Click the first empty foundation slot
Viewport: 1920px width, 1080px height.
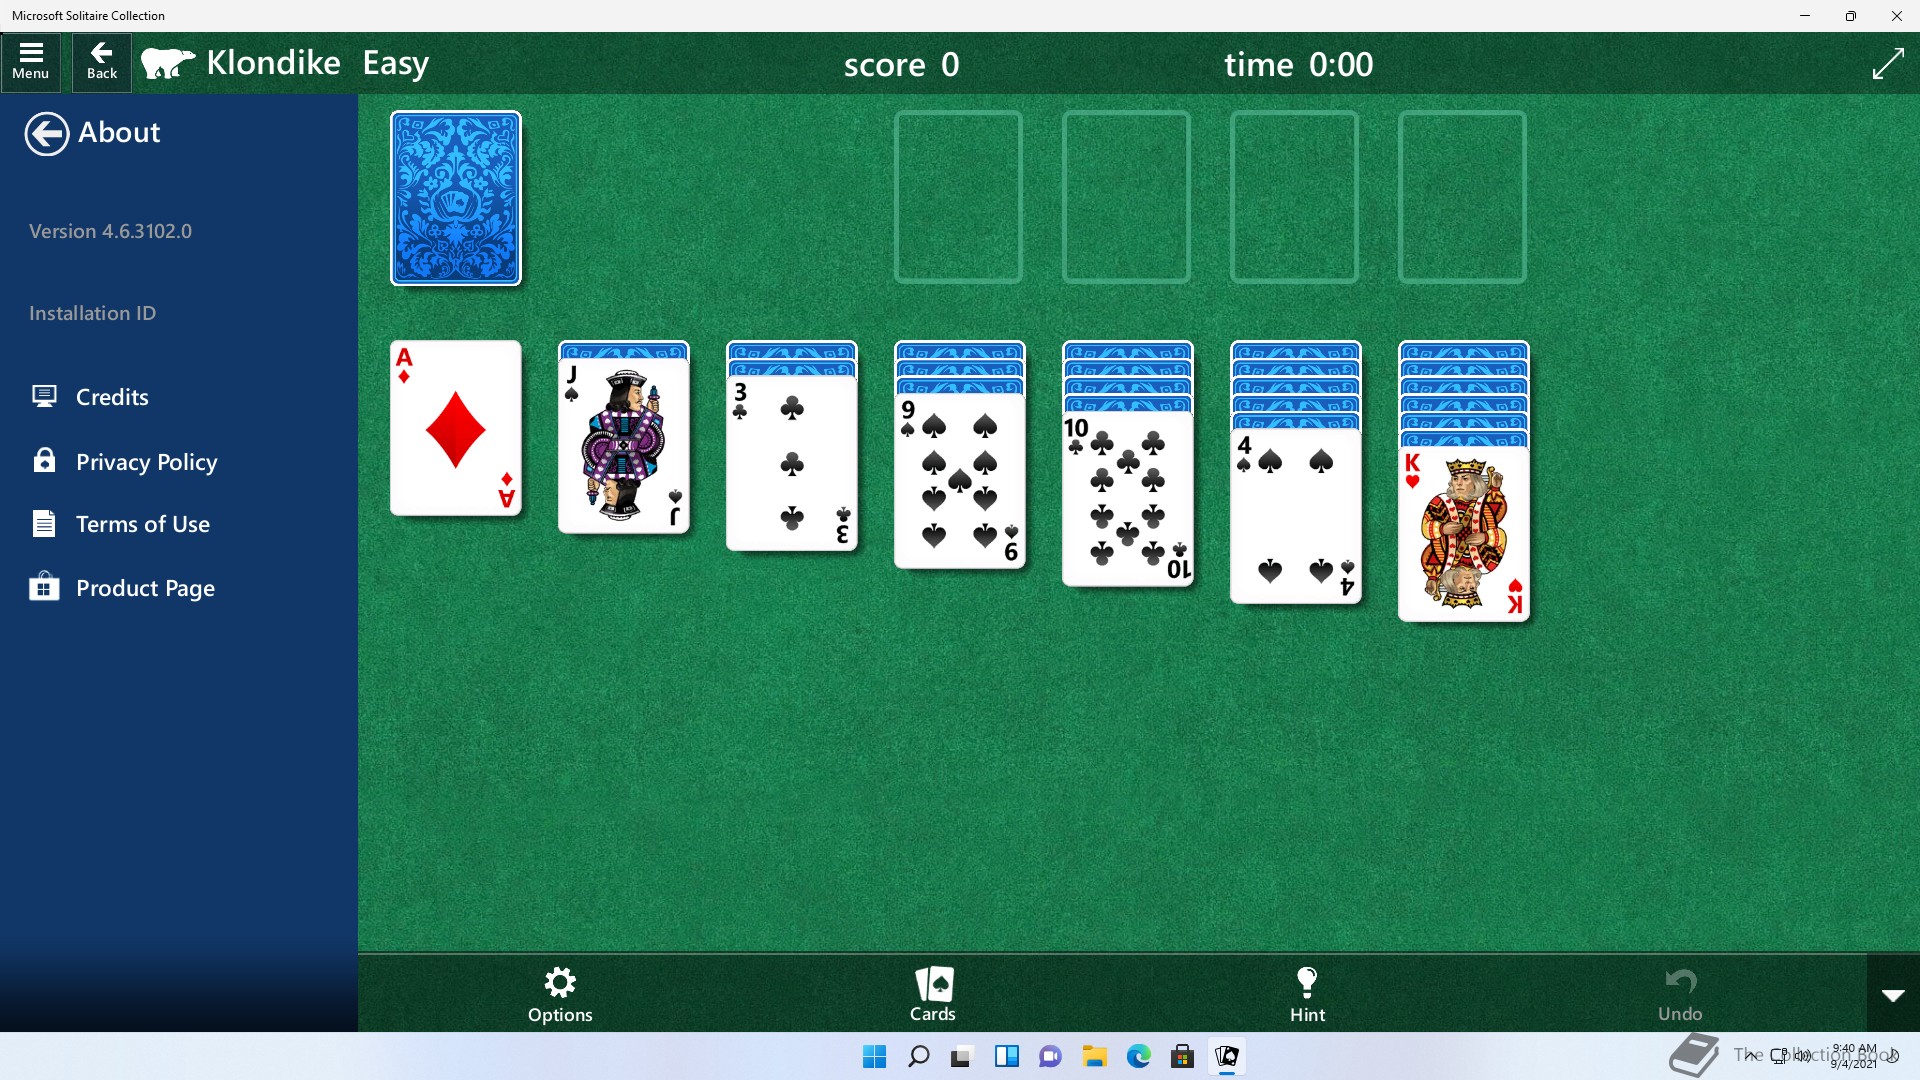pyautogui.click(x=958, y=197)
